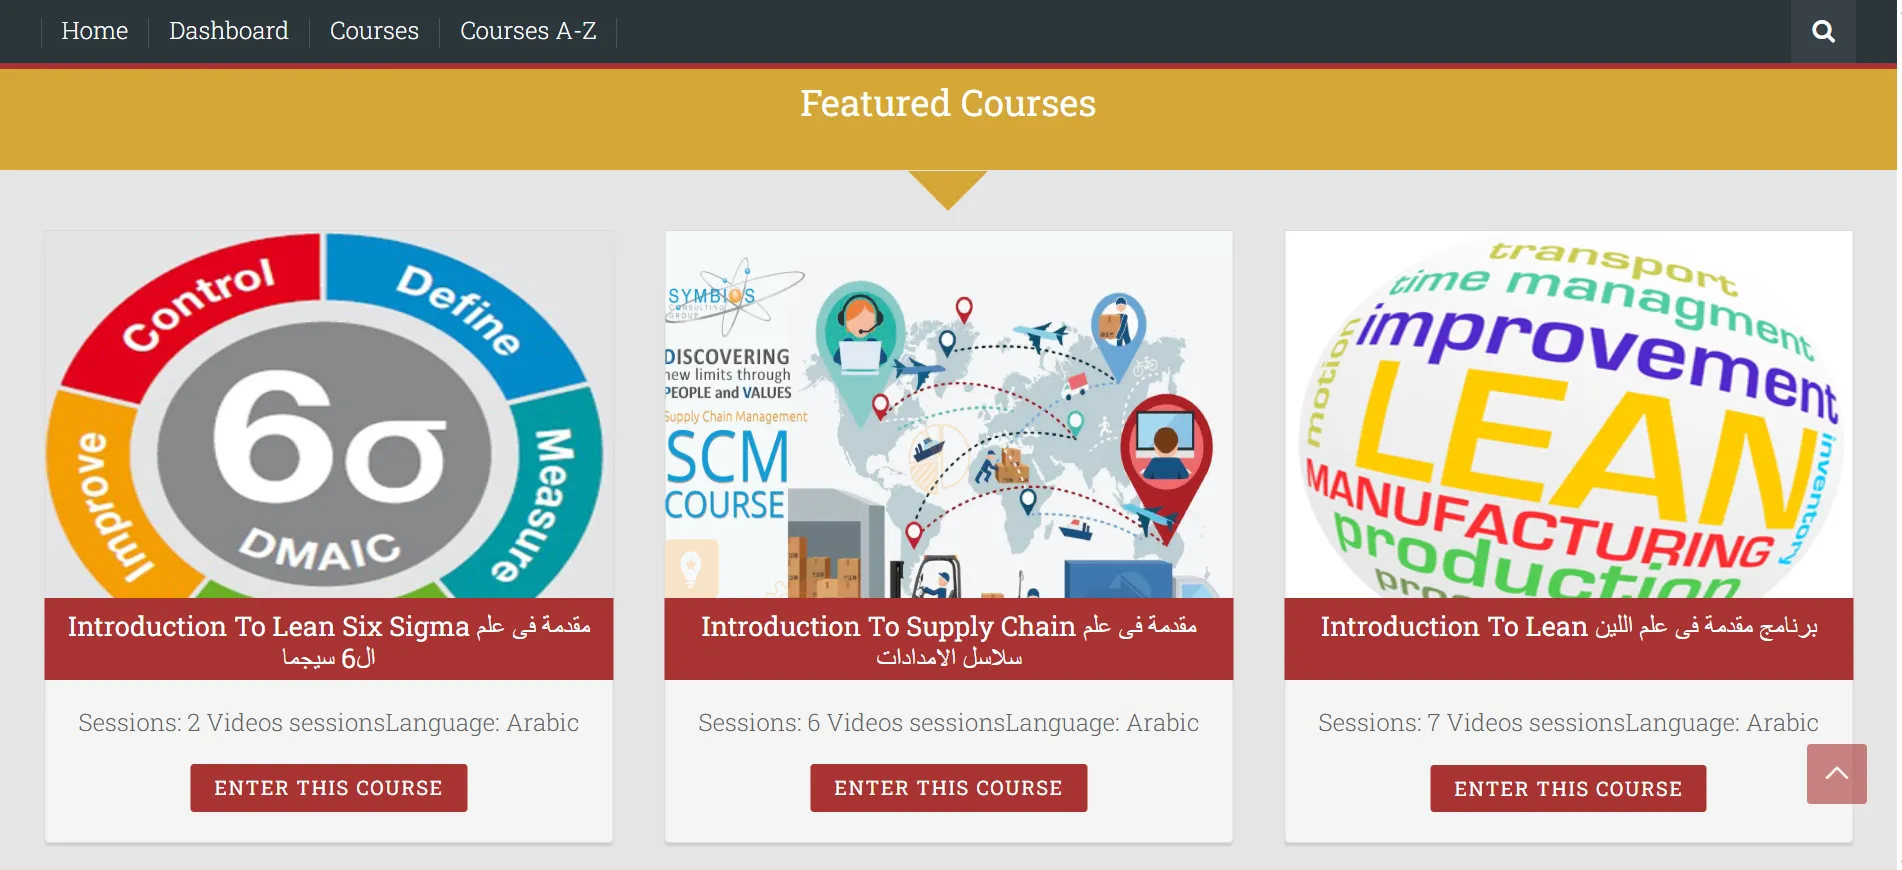Click the gold triangle below Featured Courses
The width and height of the screenshot is (1902, 870).
tap(948, 187)
